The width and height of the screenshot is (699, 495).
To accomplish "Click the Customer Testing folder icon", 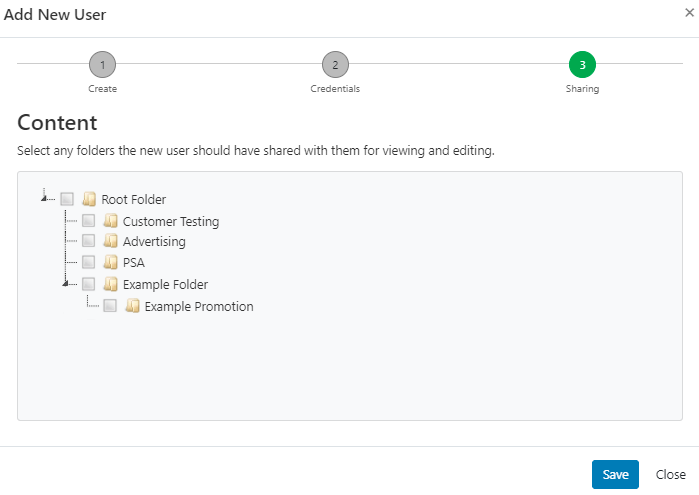I will click(110, 221).
